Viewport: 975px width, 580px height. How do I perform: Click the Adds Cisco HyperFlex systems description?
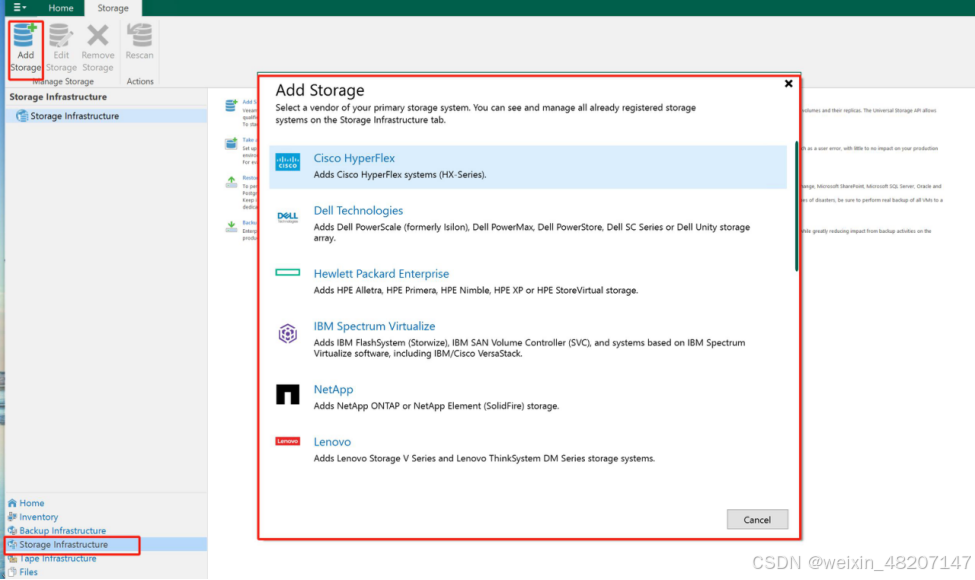pyautogui.click(x=400, y=175)
